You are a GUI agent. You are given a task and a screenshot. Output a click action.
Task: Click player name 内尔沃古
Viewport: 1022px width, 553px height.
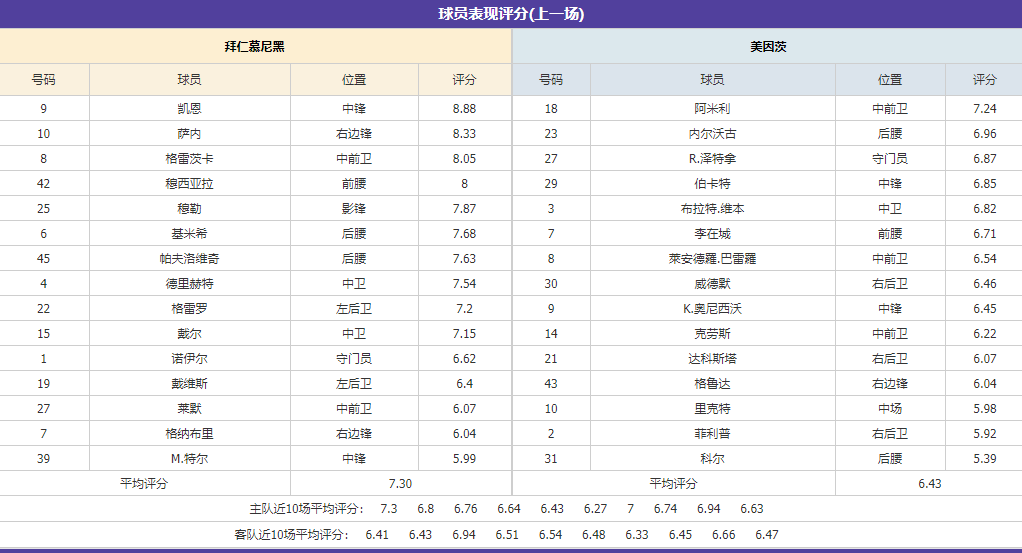point(712,133)
